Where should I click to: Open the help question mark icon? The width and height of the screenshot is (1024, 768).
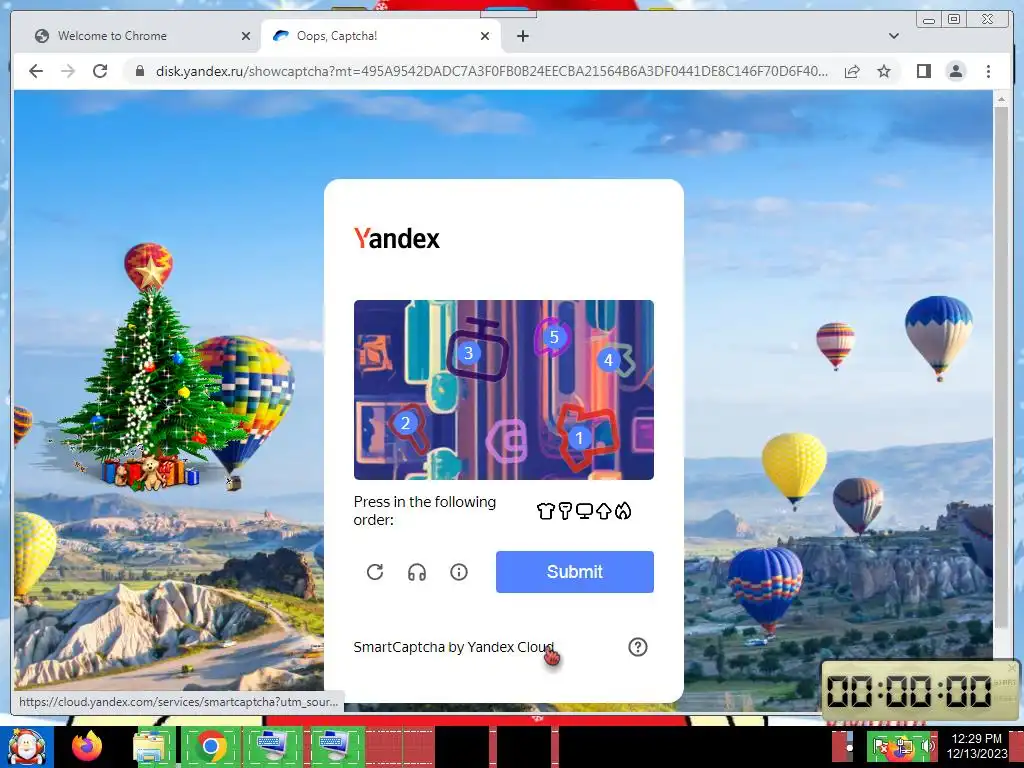(x=637, y=647)
